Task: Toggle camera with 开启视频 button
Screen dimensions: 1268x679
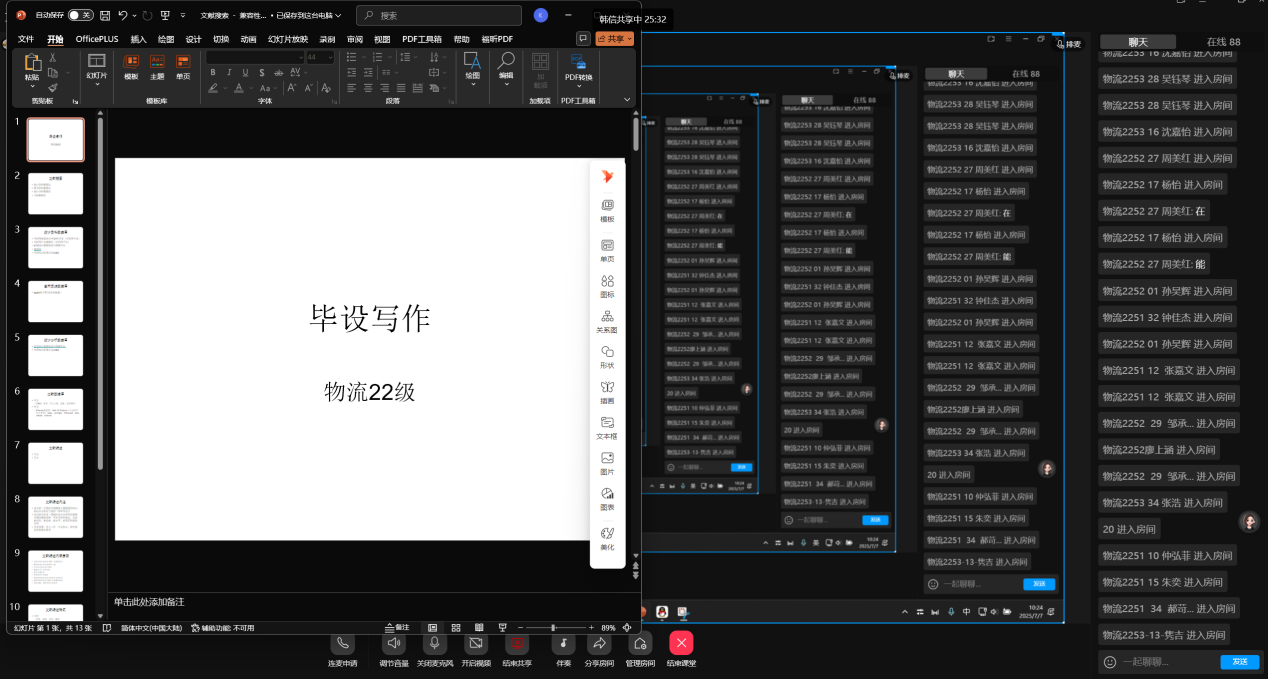Action: tap(476, 643)
